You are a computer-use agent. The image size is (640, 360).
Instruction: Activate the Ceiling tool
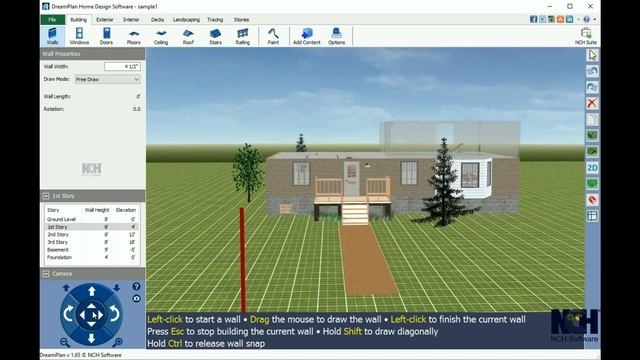(161, 36)
